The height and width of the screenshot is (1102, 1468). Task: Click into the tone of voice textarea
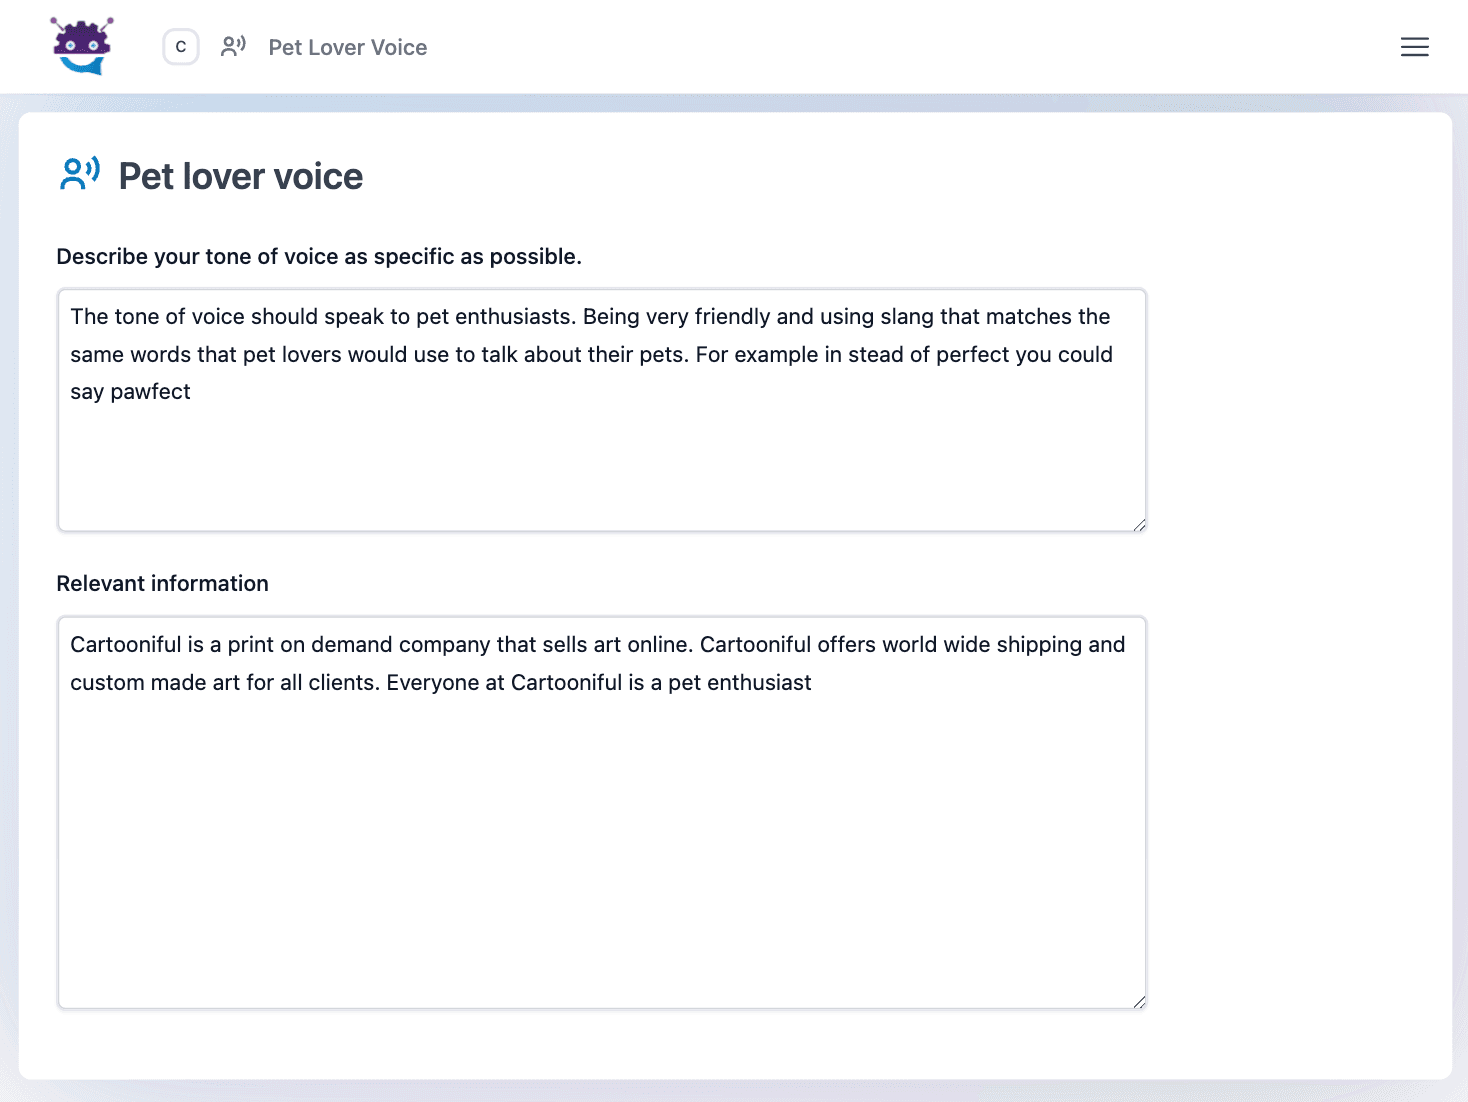click(x=602, y=410)
